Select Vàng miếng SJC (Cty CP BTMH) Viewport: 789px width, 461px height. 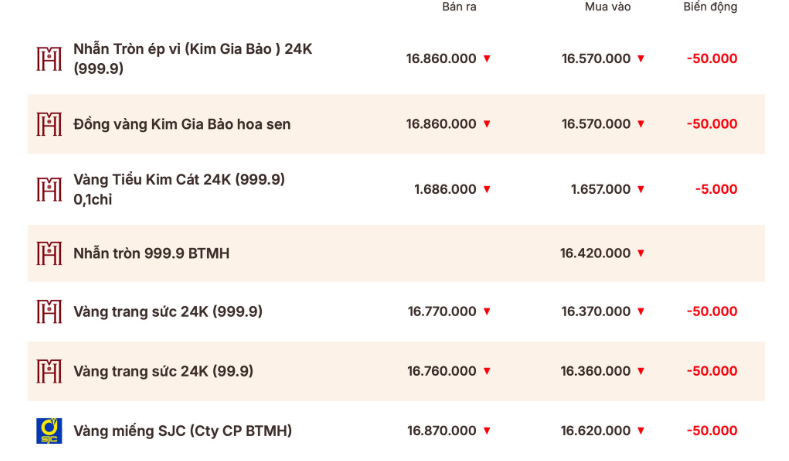(x=182, y=431)
